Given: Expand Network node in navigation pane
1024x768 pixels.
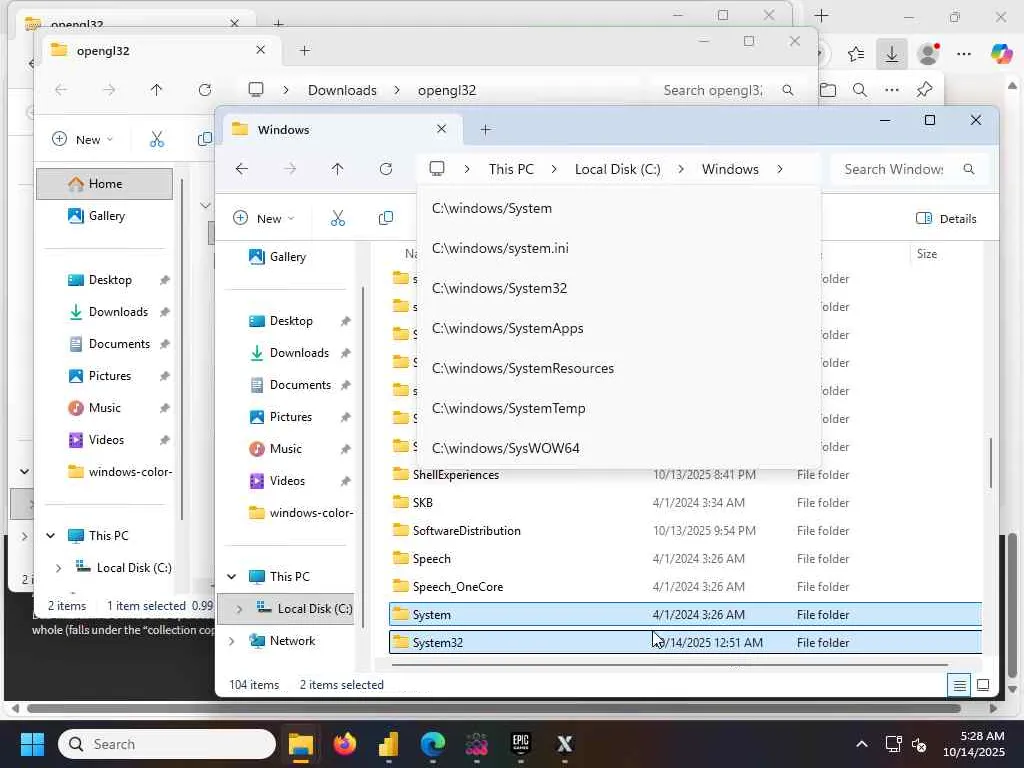Looking at the screenshot, I should [231, 641].
